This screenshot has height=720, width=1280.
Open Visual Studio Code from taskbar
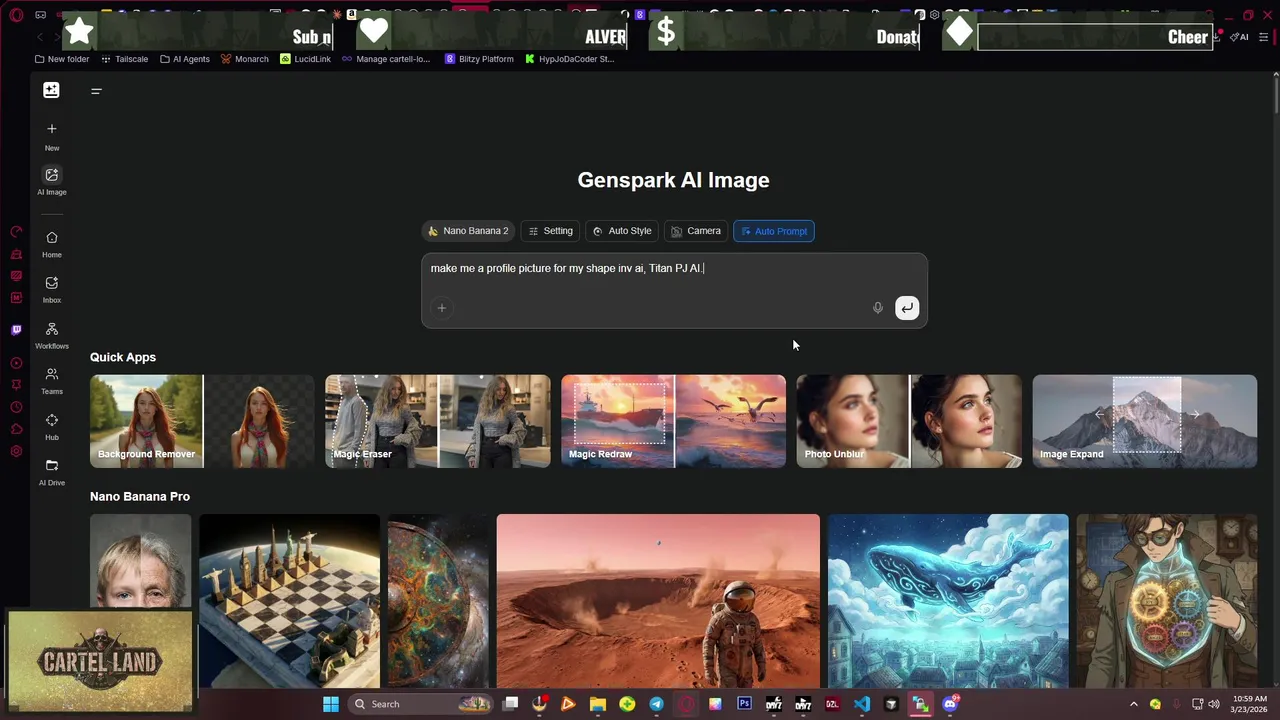(862, 704)
